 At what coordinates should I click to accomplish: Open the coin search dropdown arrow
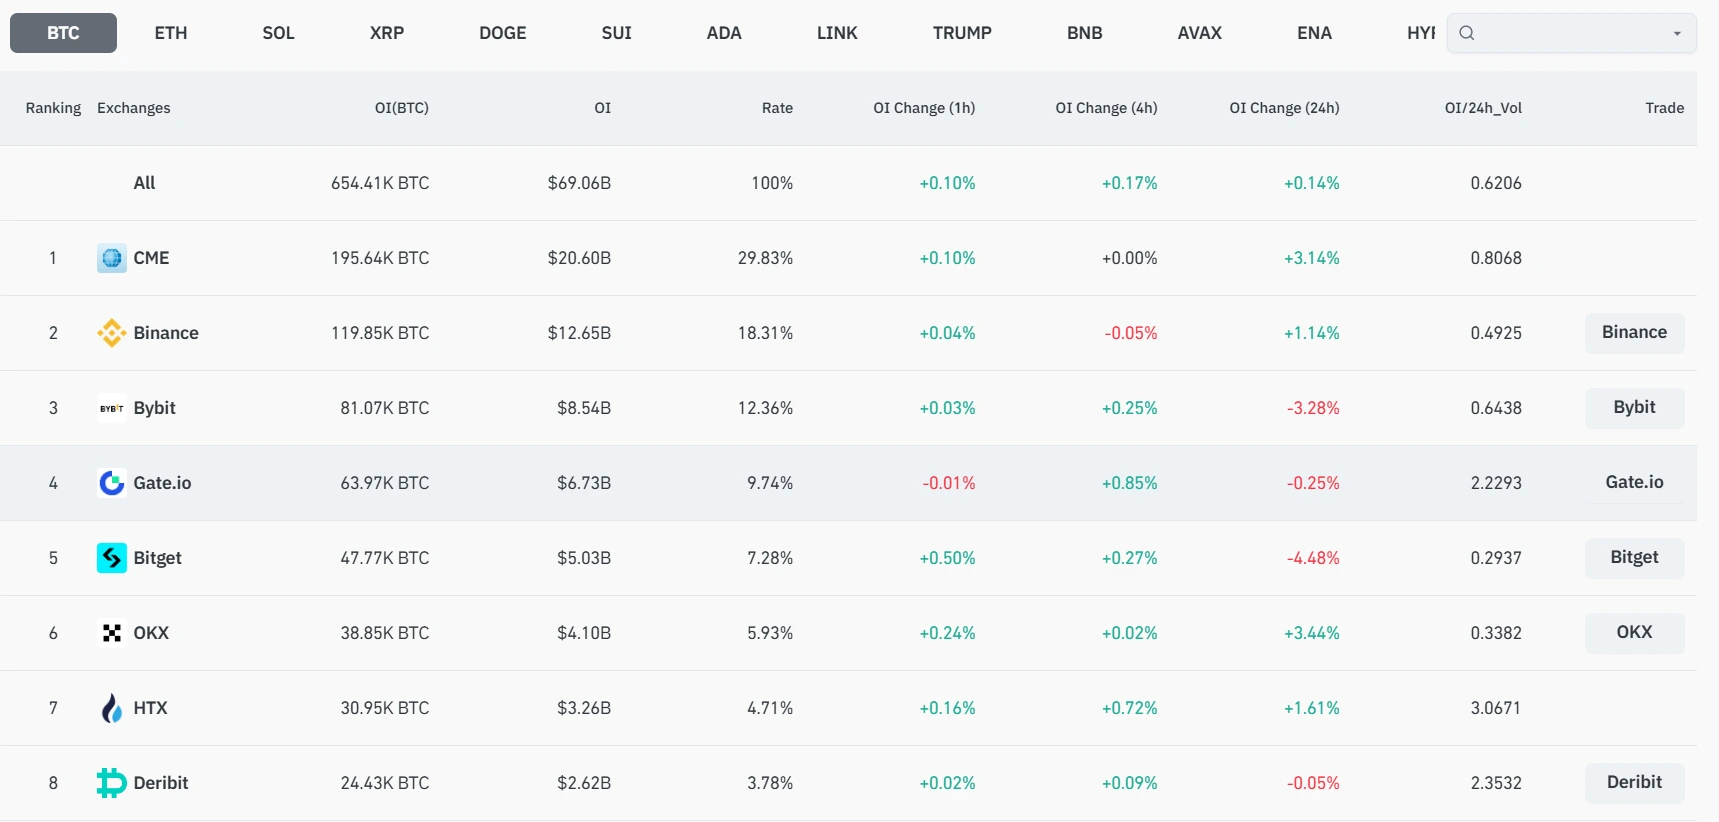[x=1677, y=34]
